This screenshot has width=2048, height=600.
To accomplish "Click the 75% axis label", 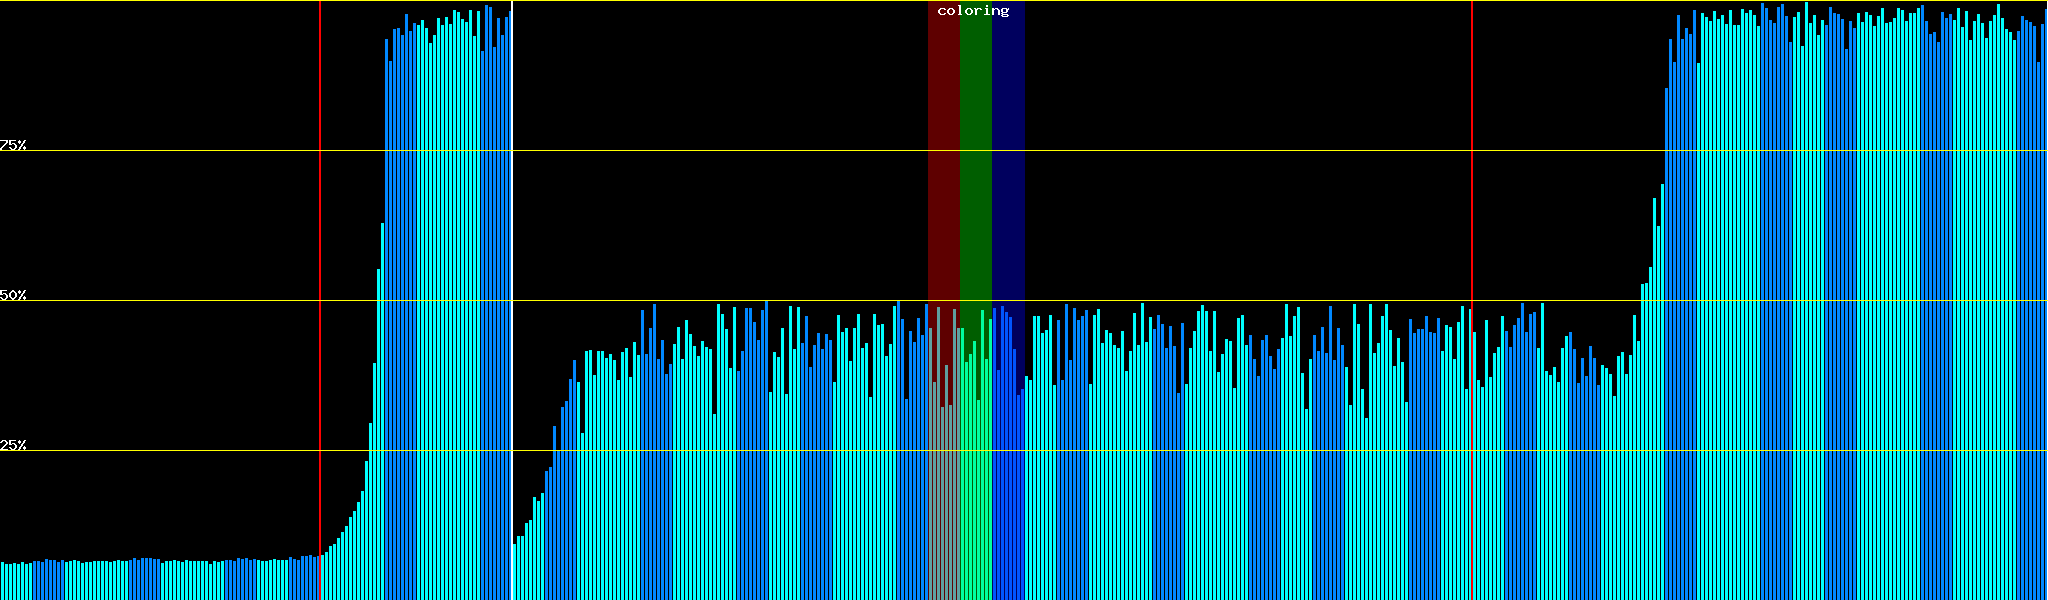I will click(13, 145).
